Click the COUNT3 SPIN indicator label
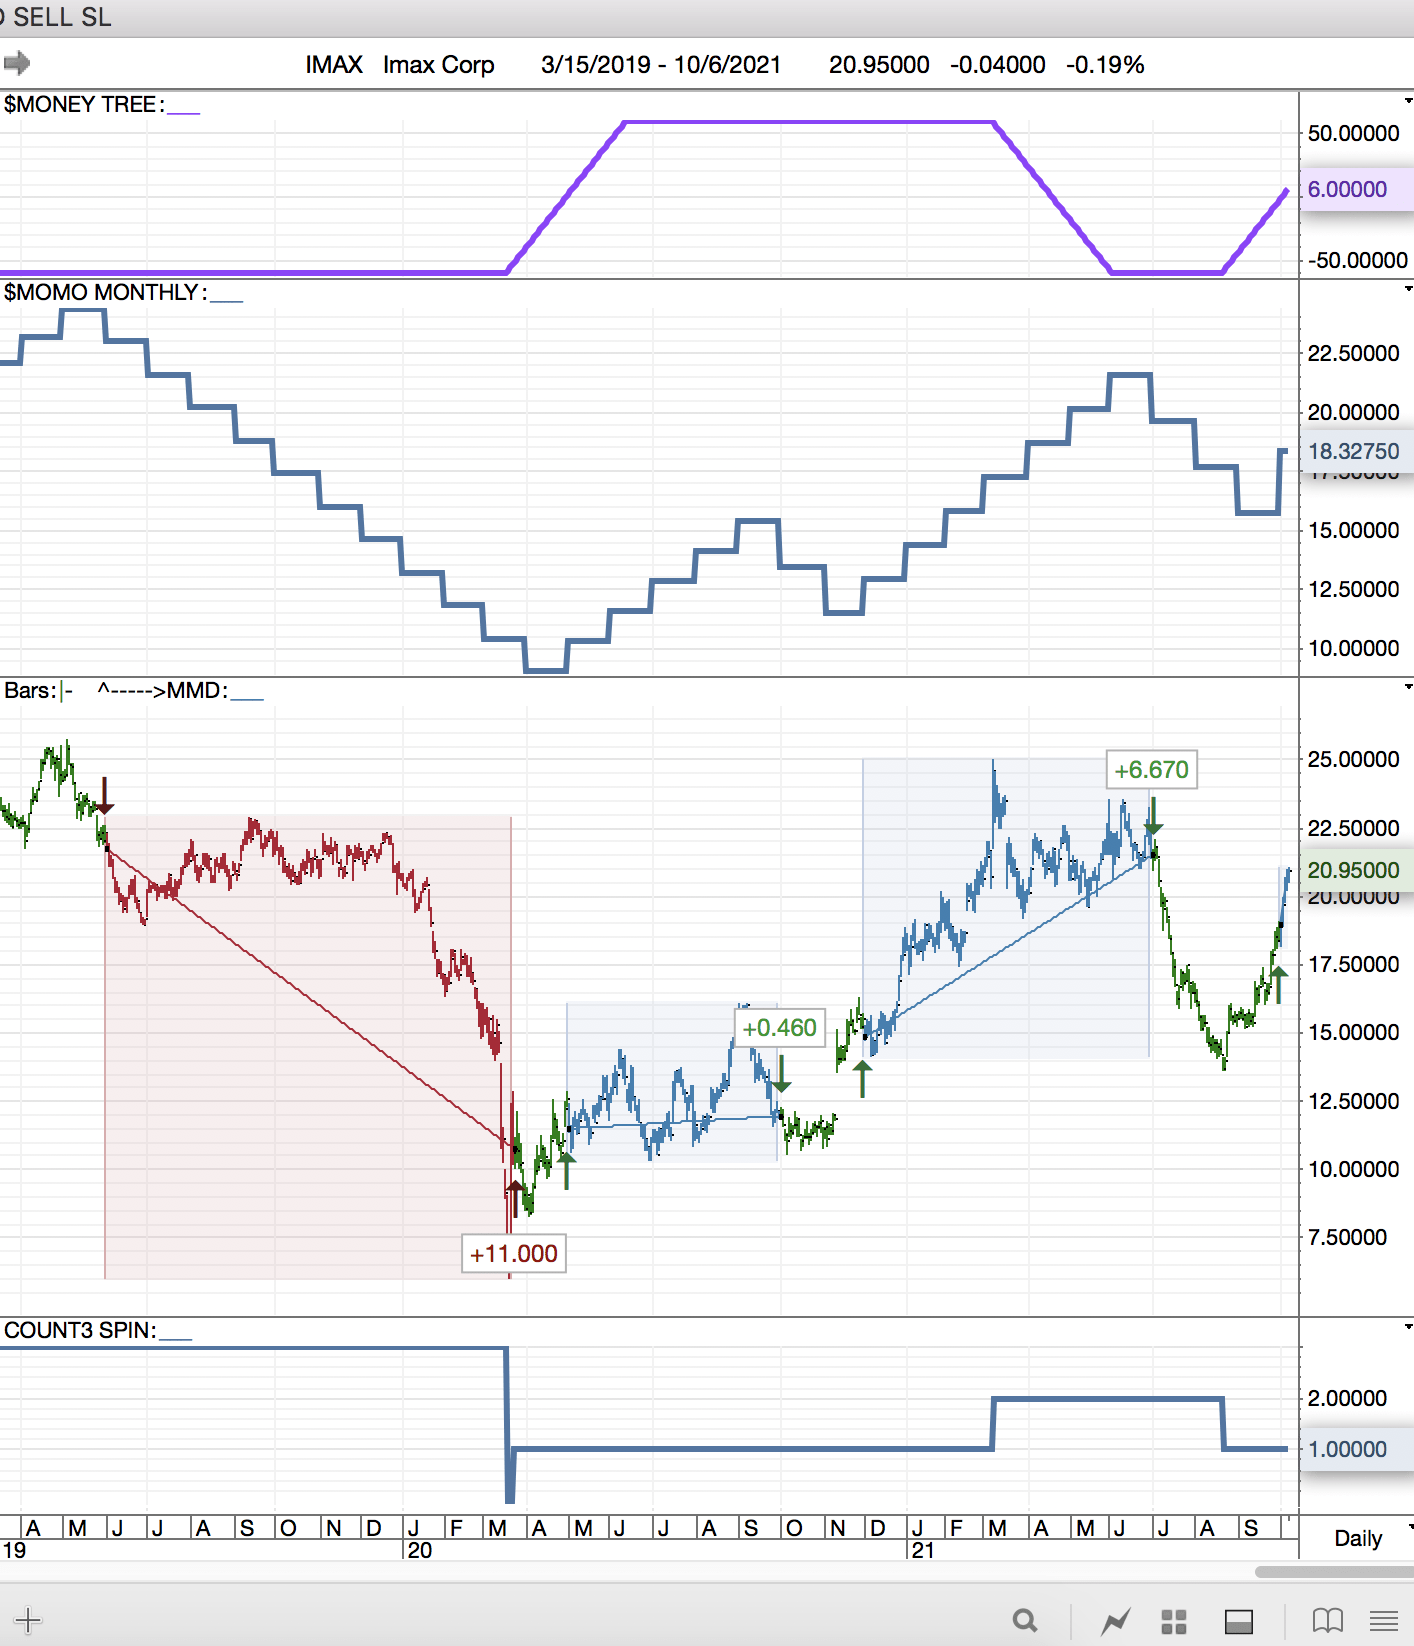 (x=80, y=1330)
